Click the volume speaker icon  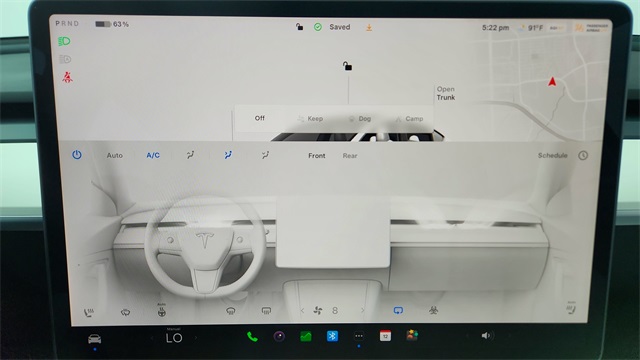(x=486, y=336)
